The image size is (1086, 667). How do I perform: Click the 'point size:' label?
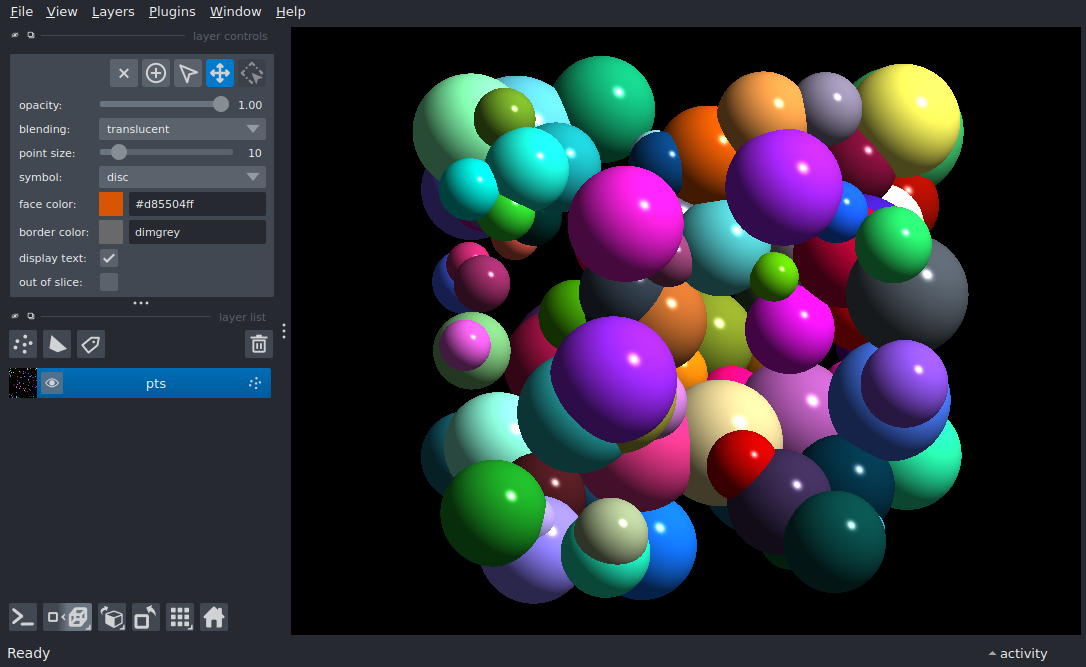point(47,153)
